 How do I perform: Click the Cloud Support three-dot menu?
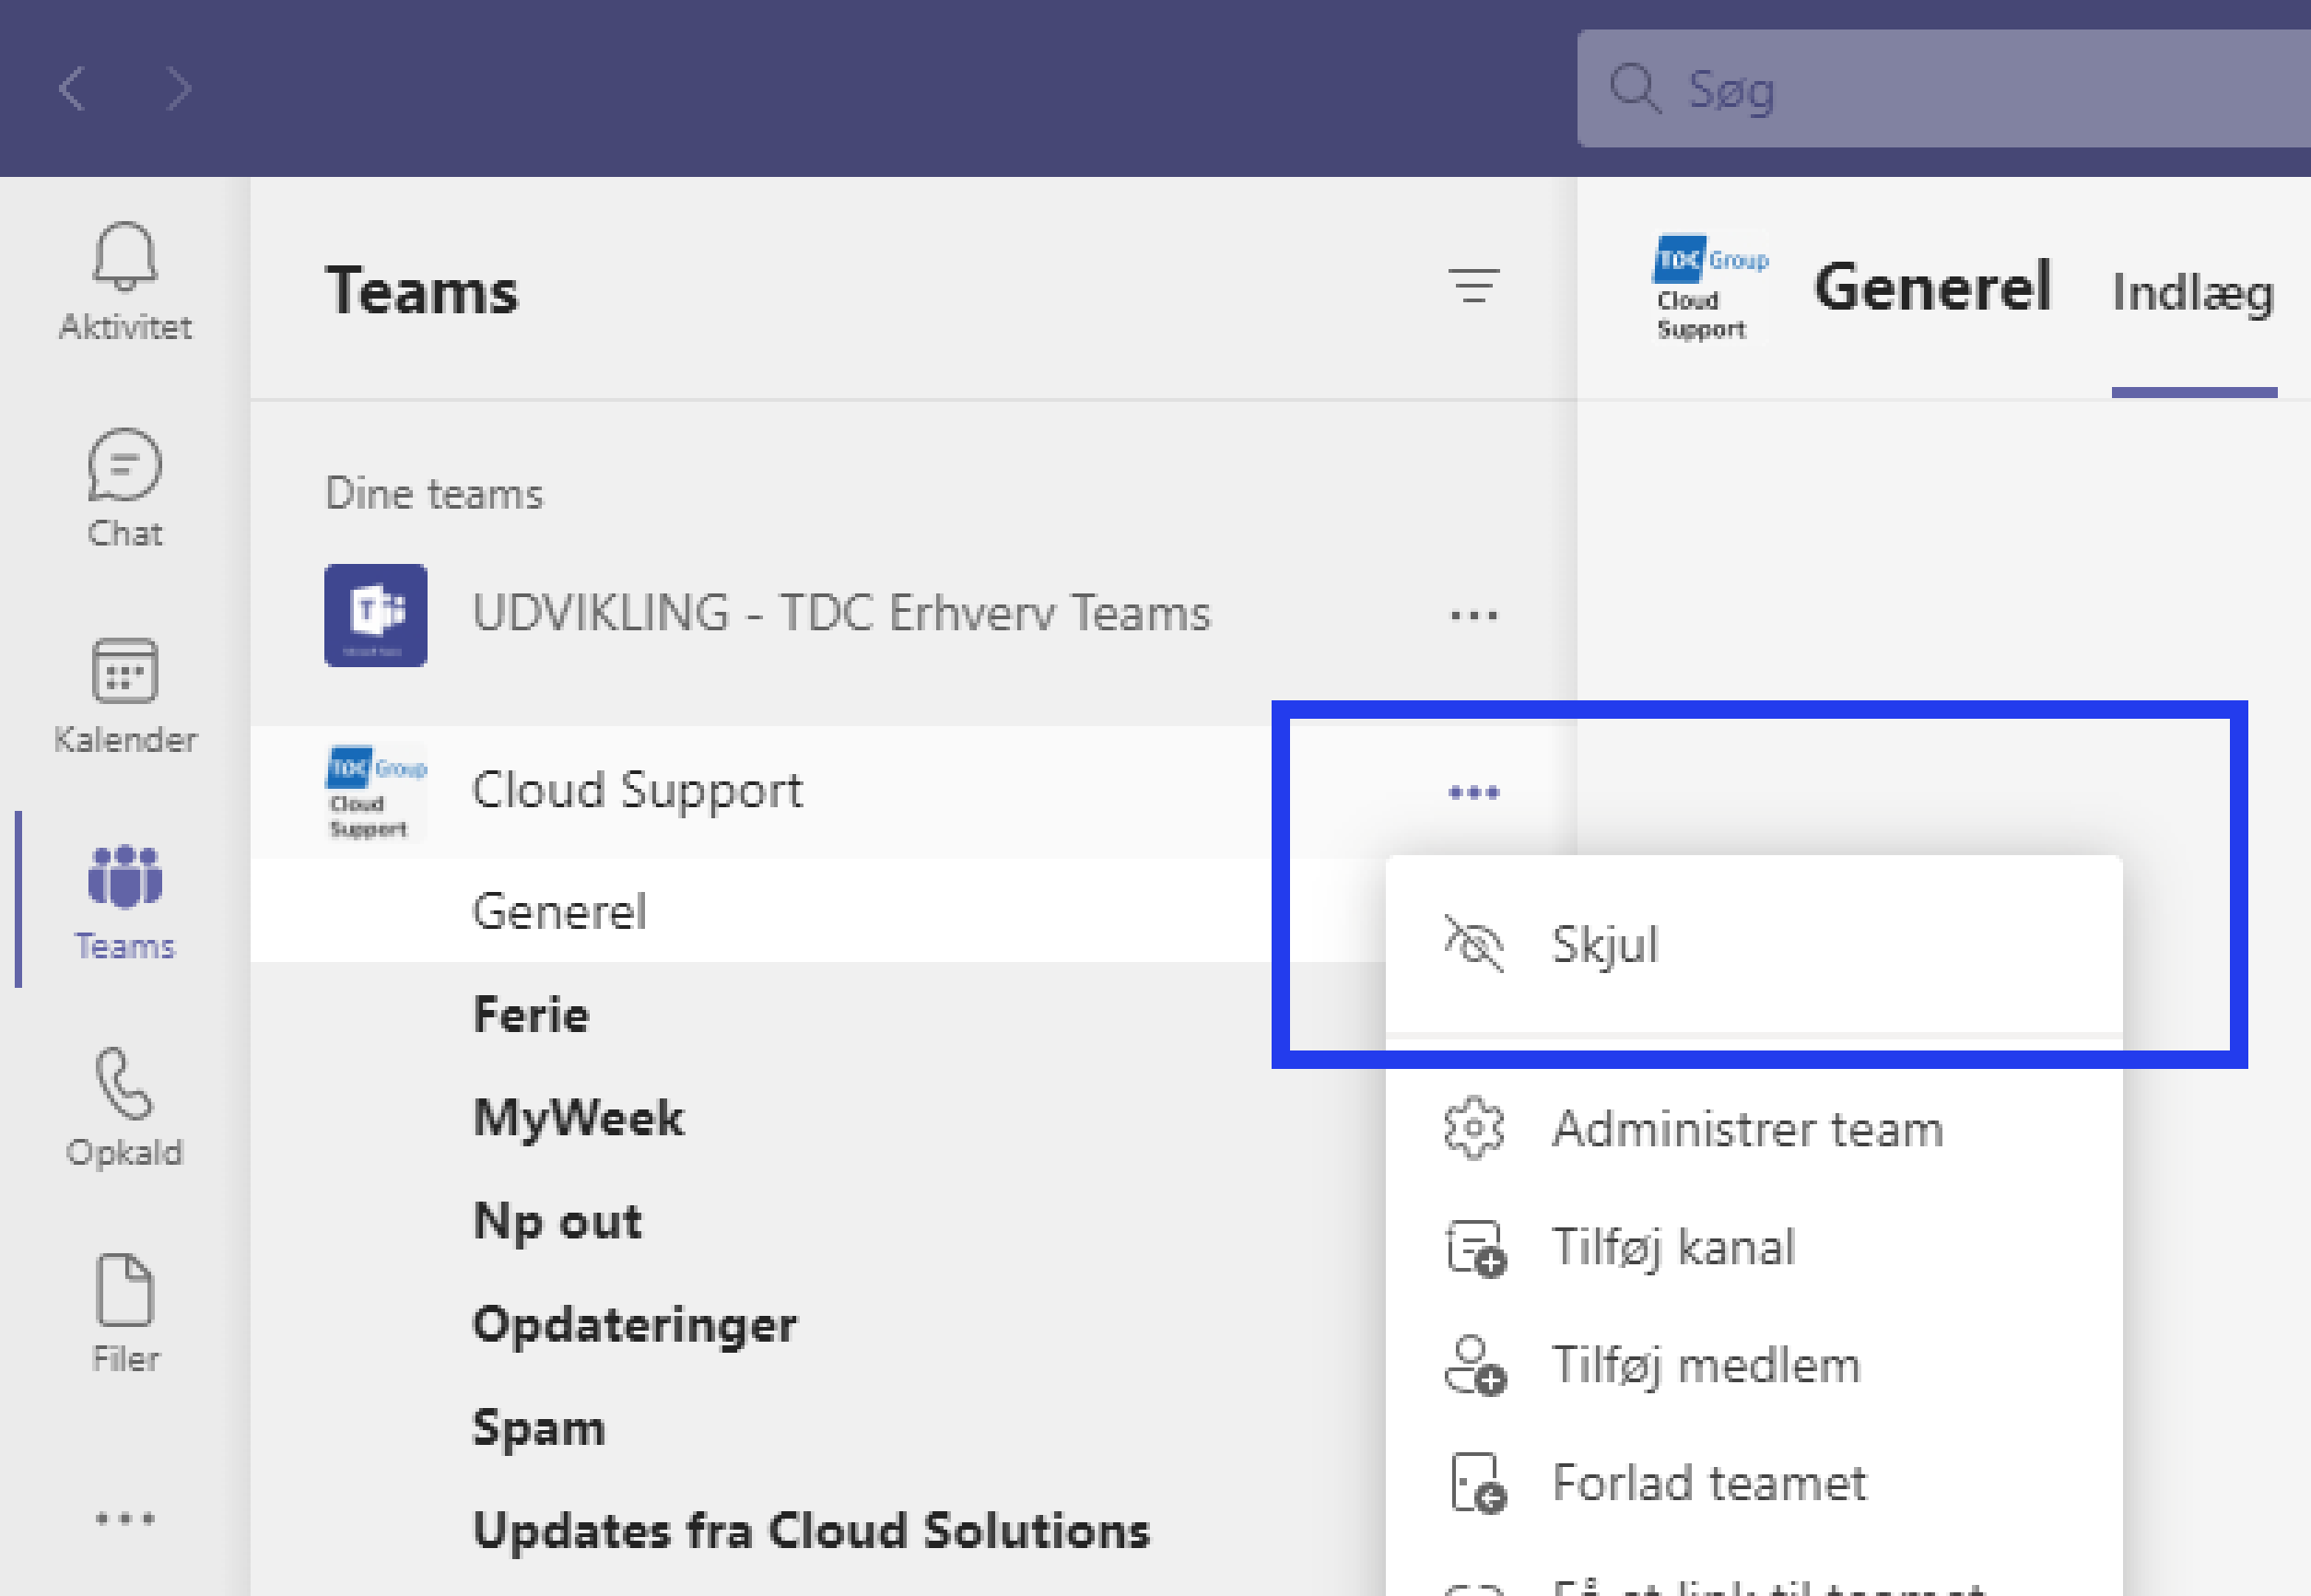click(1473, 793)
